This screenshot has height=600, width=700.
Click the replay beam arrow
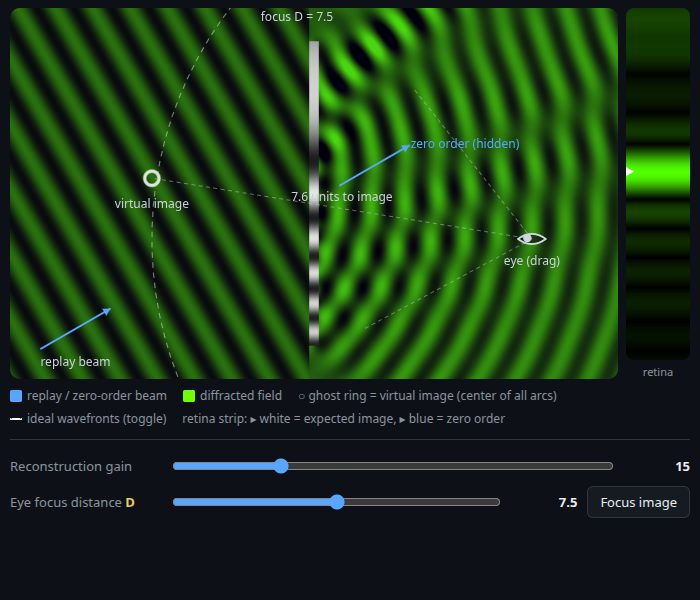point(75,329)
